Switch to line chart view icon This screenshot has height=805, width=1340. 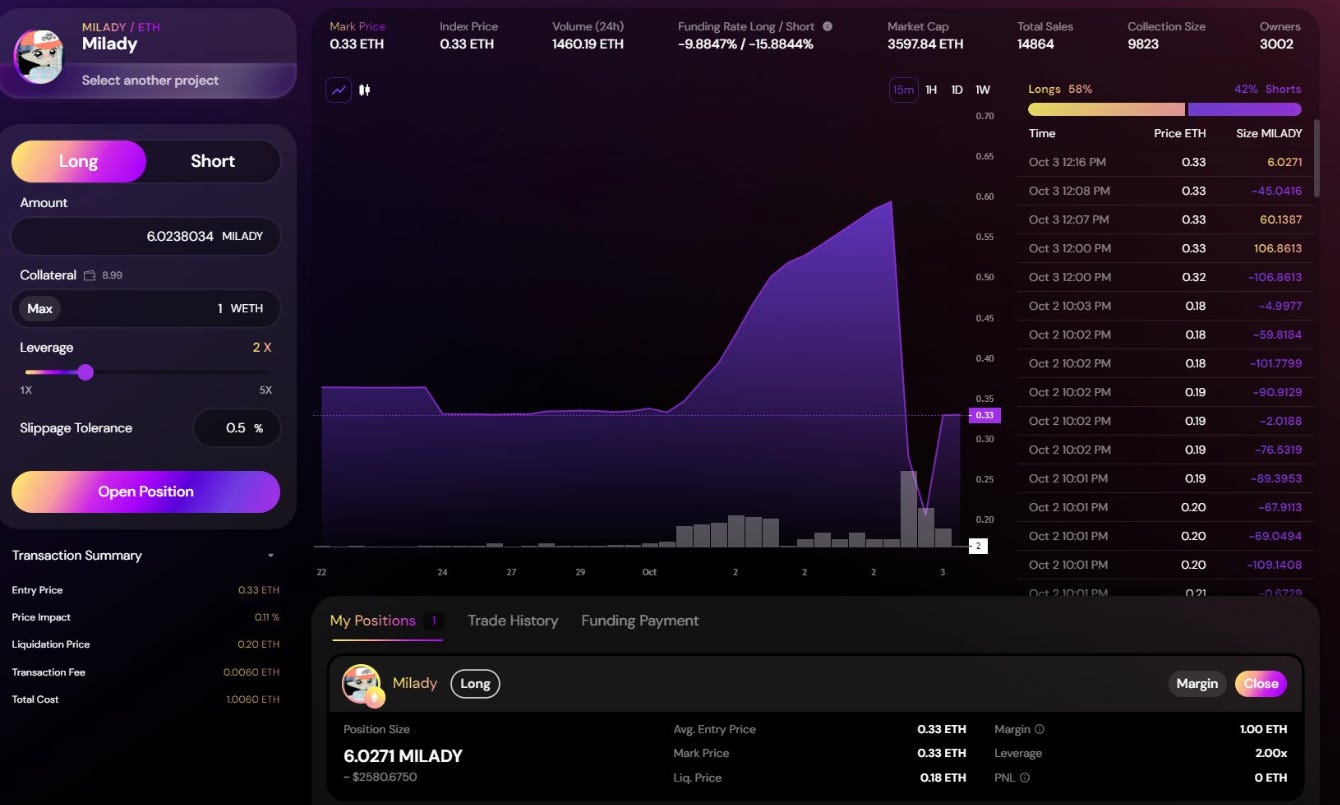point(339,90)
